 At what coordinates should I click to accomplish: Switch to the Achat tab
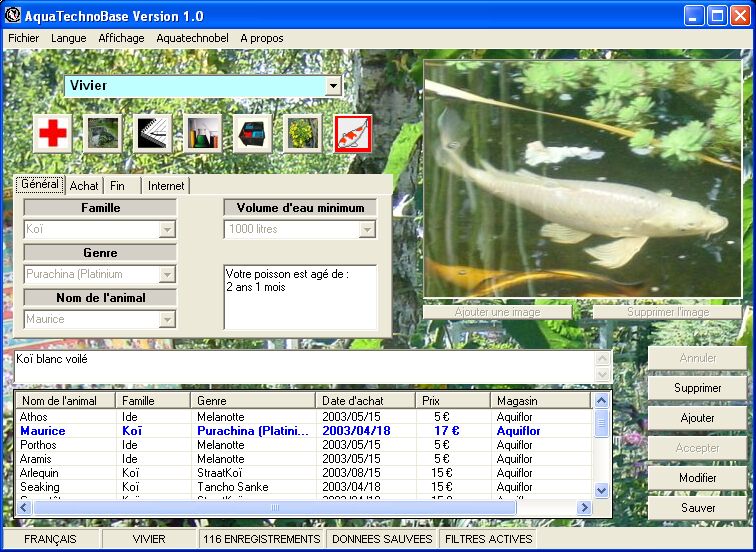(84, 186)
